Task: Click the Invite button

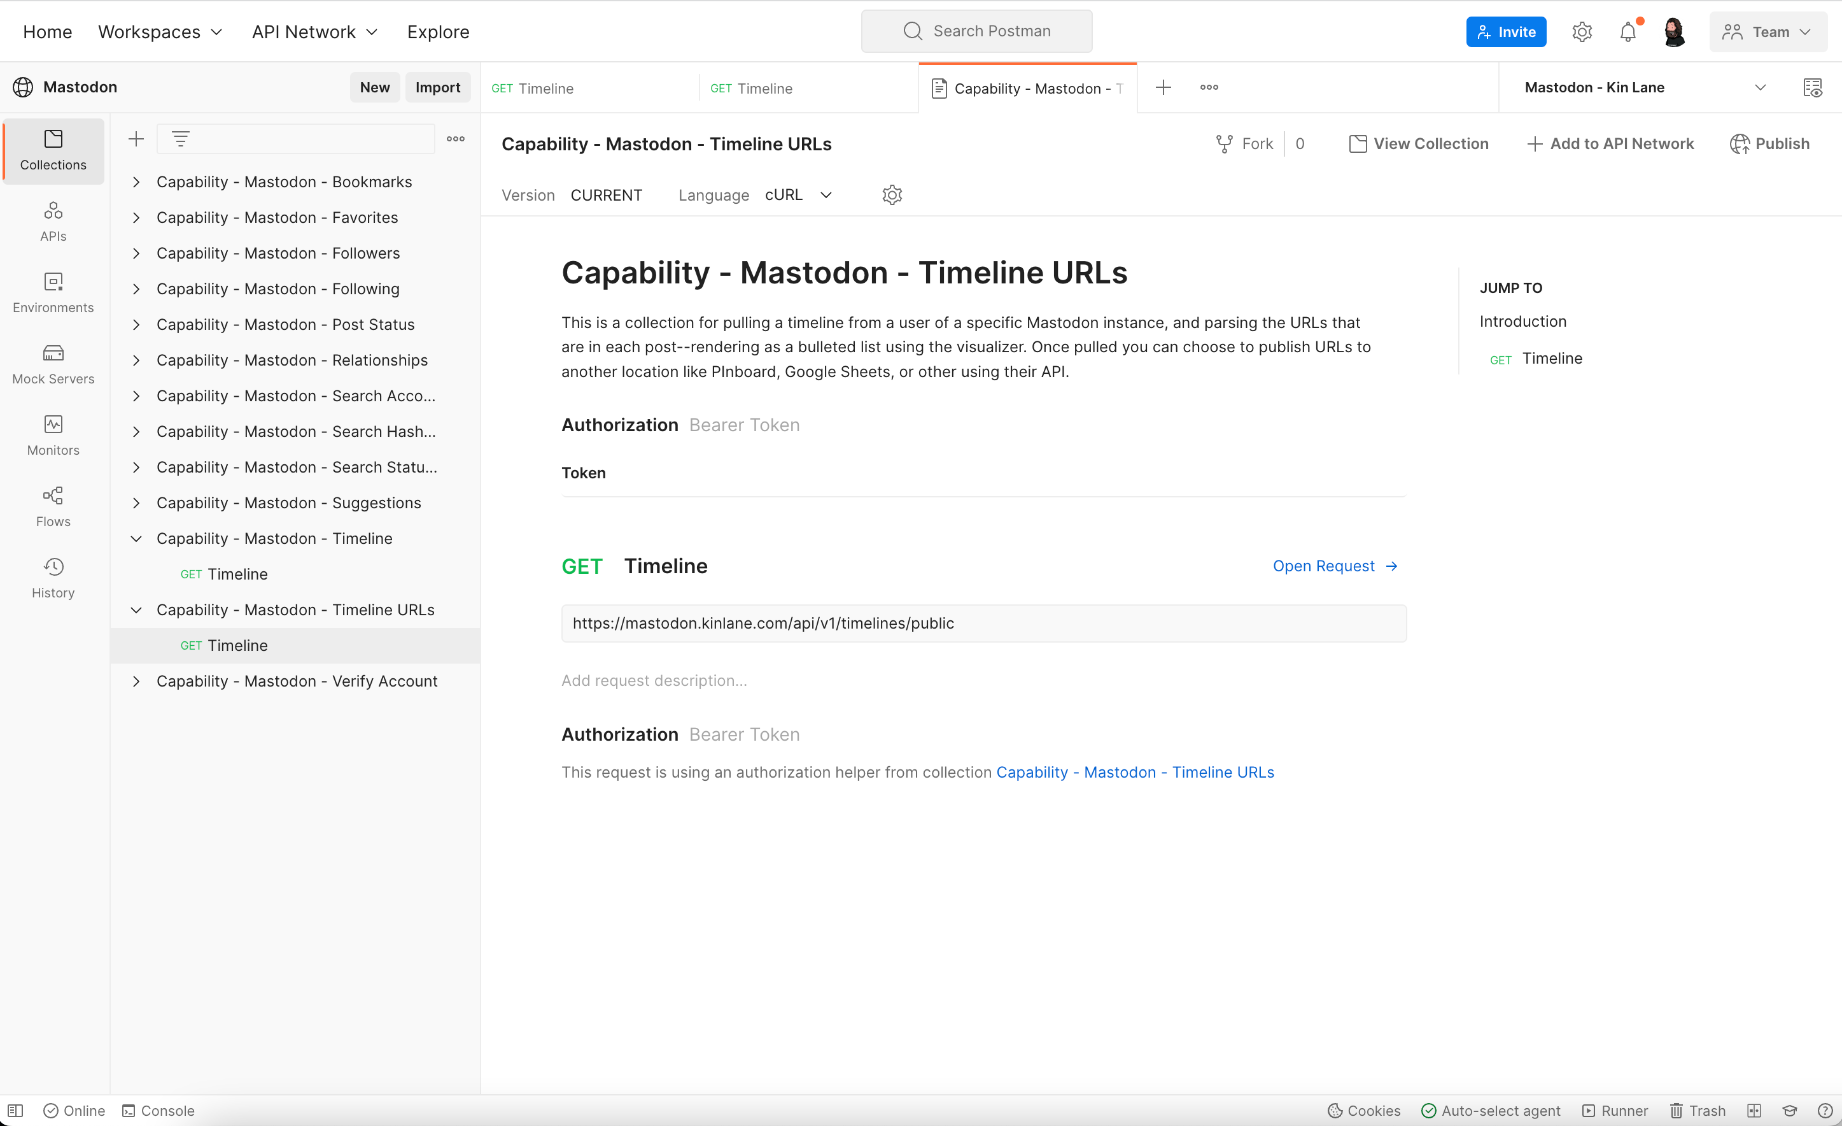Action: 1506,32
